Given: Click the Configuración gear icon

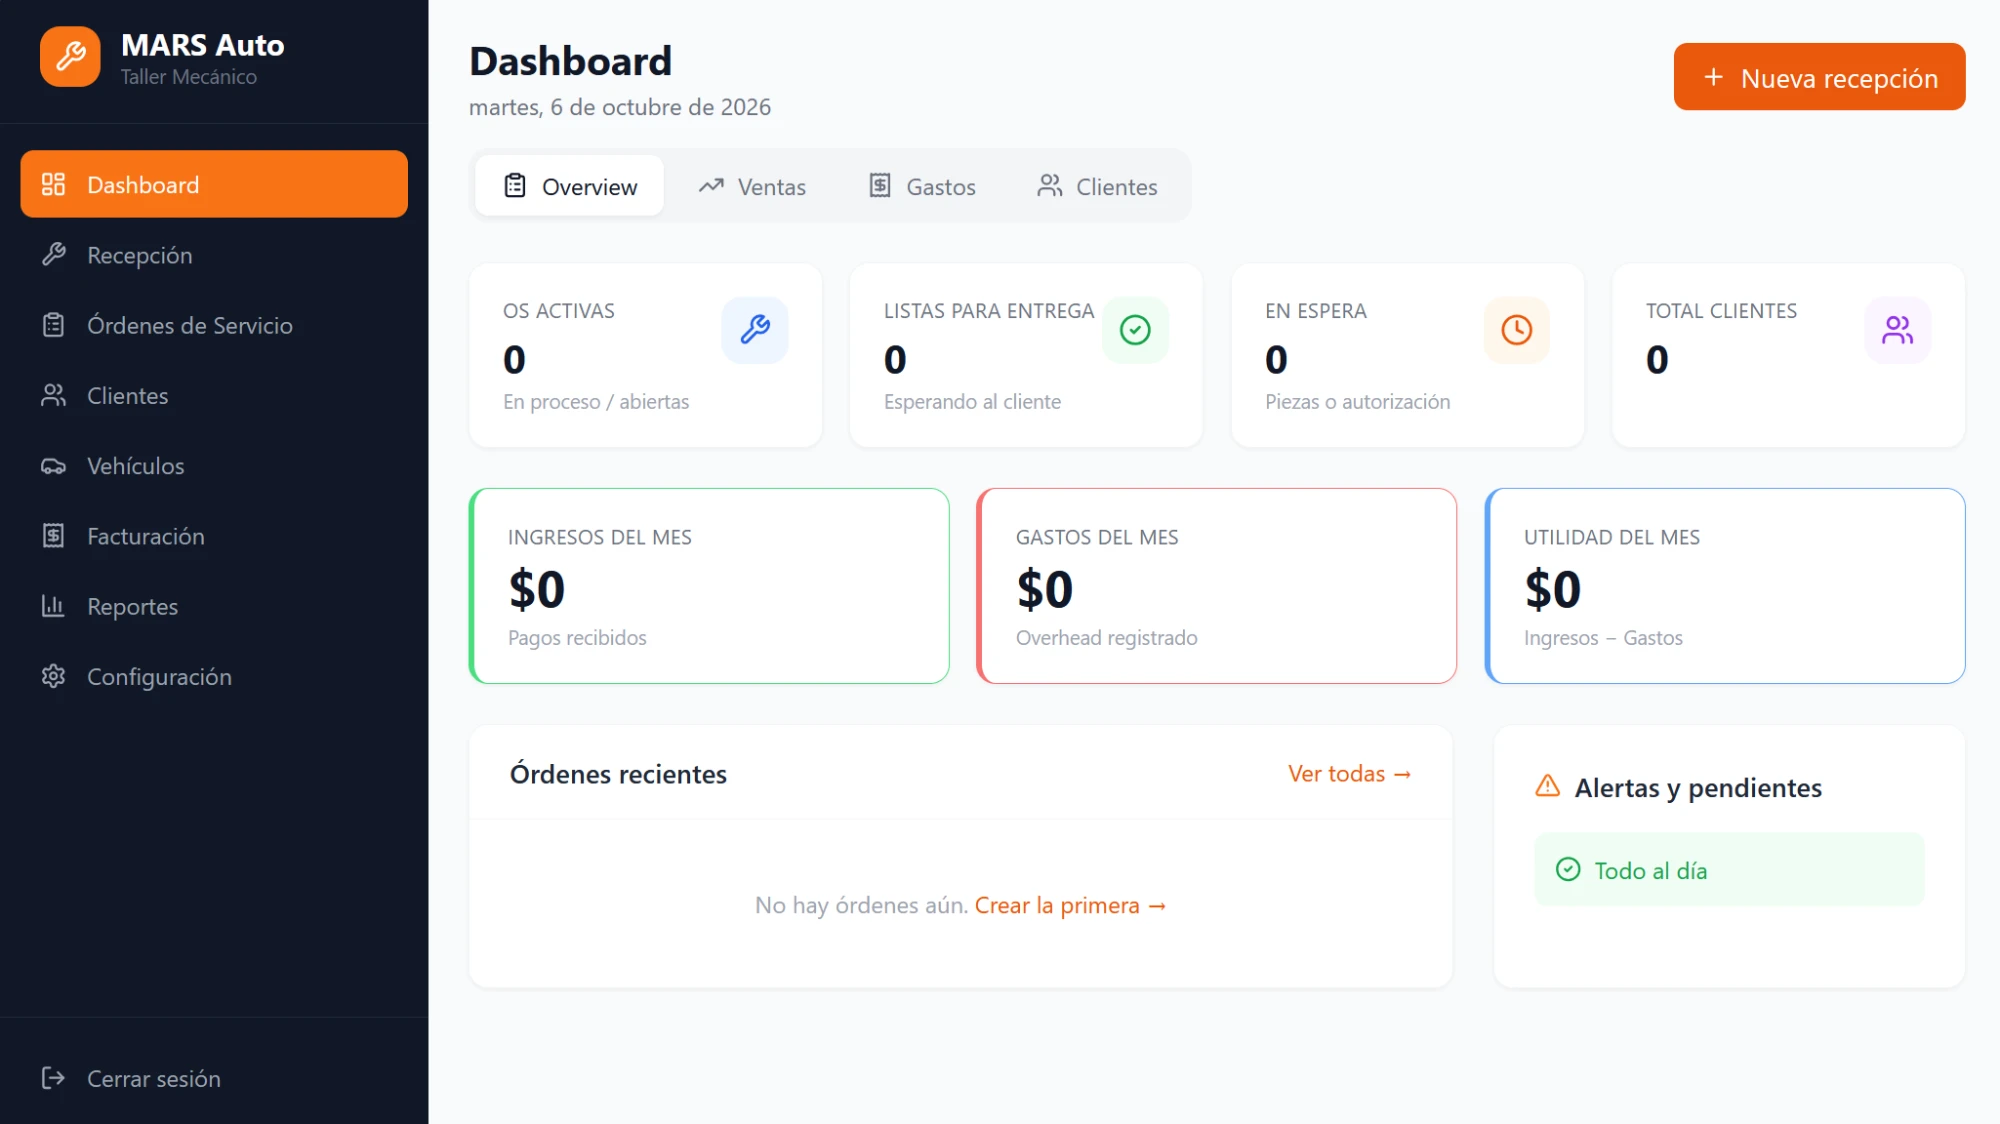Looking at the screenshot, I should coord(53,677).
